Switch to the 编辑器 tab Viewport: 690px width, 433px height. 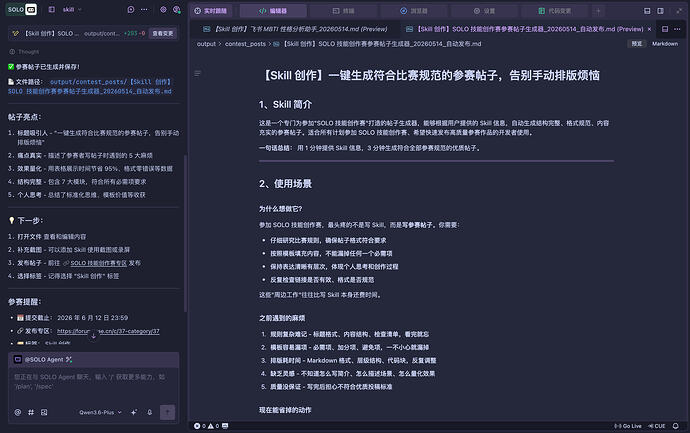click(273, 11)
